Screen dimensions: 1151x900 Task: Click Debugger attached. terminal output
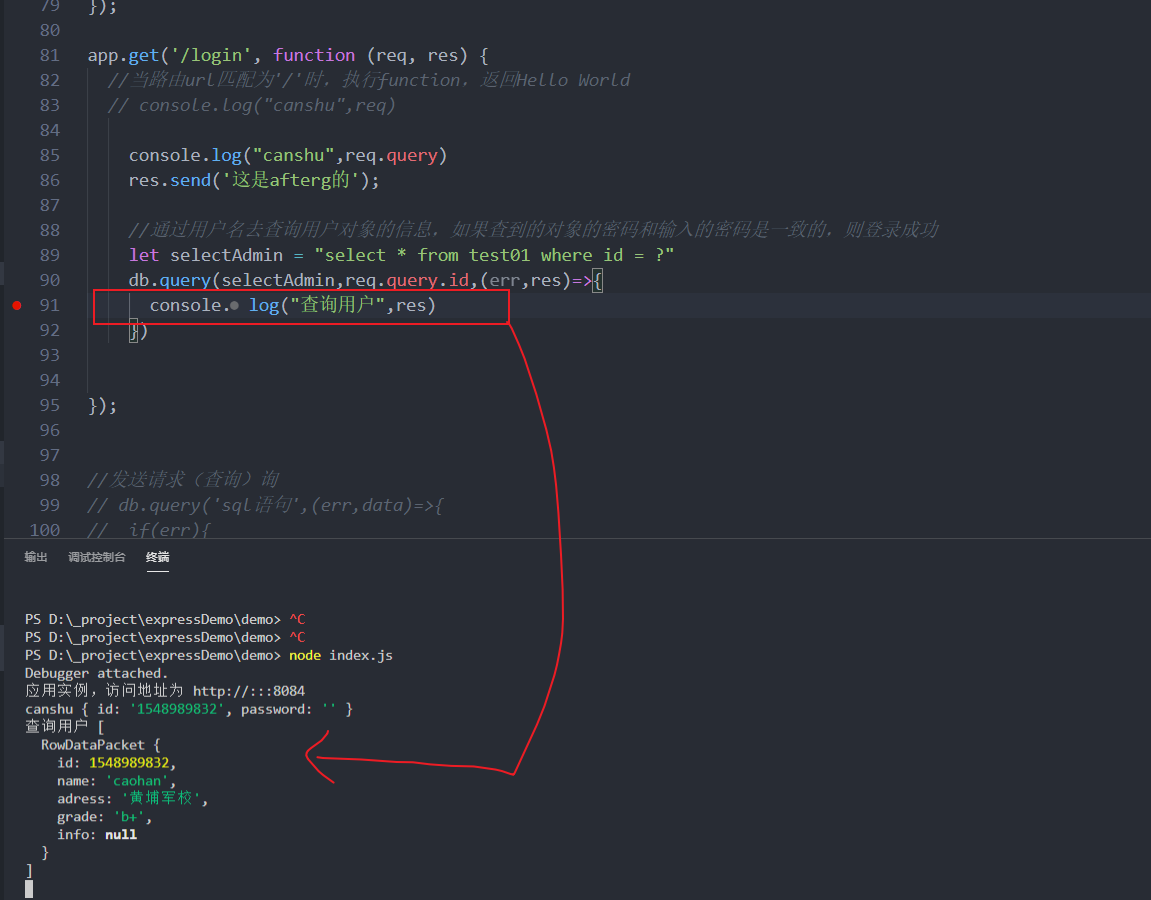tap(96, 673)
